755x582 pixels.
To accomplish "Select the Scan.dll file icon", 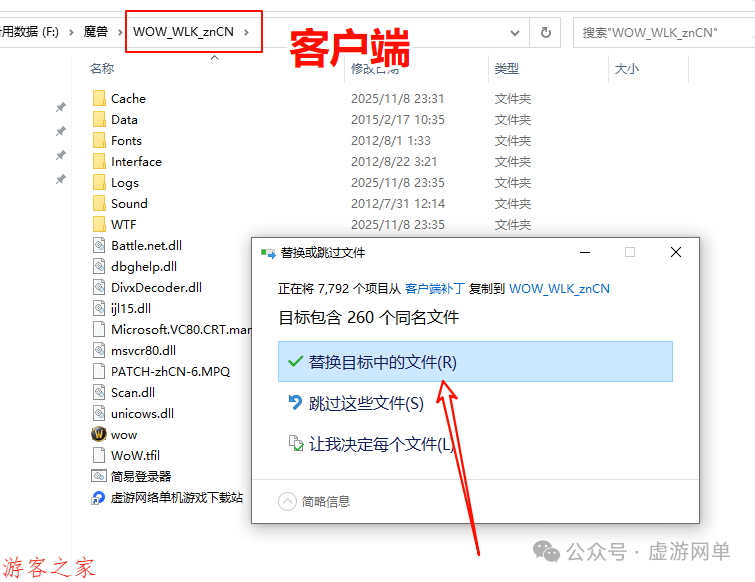I will [99, 392].
